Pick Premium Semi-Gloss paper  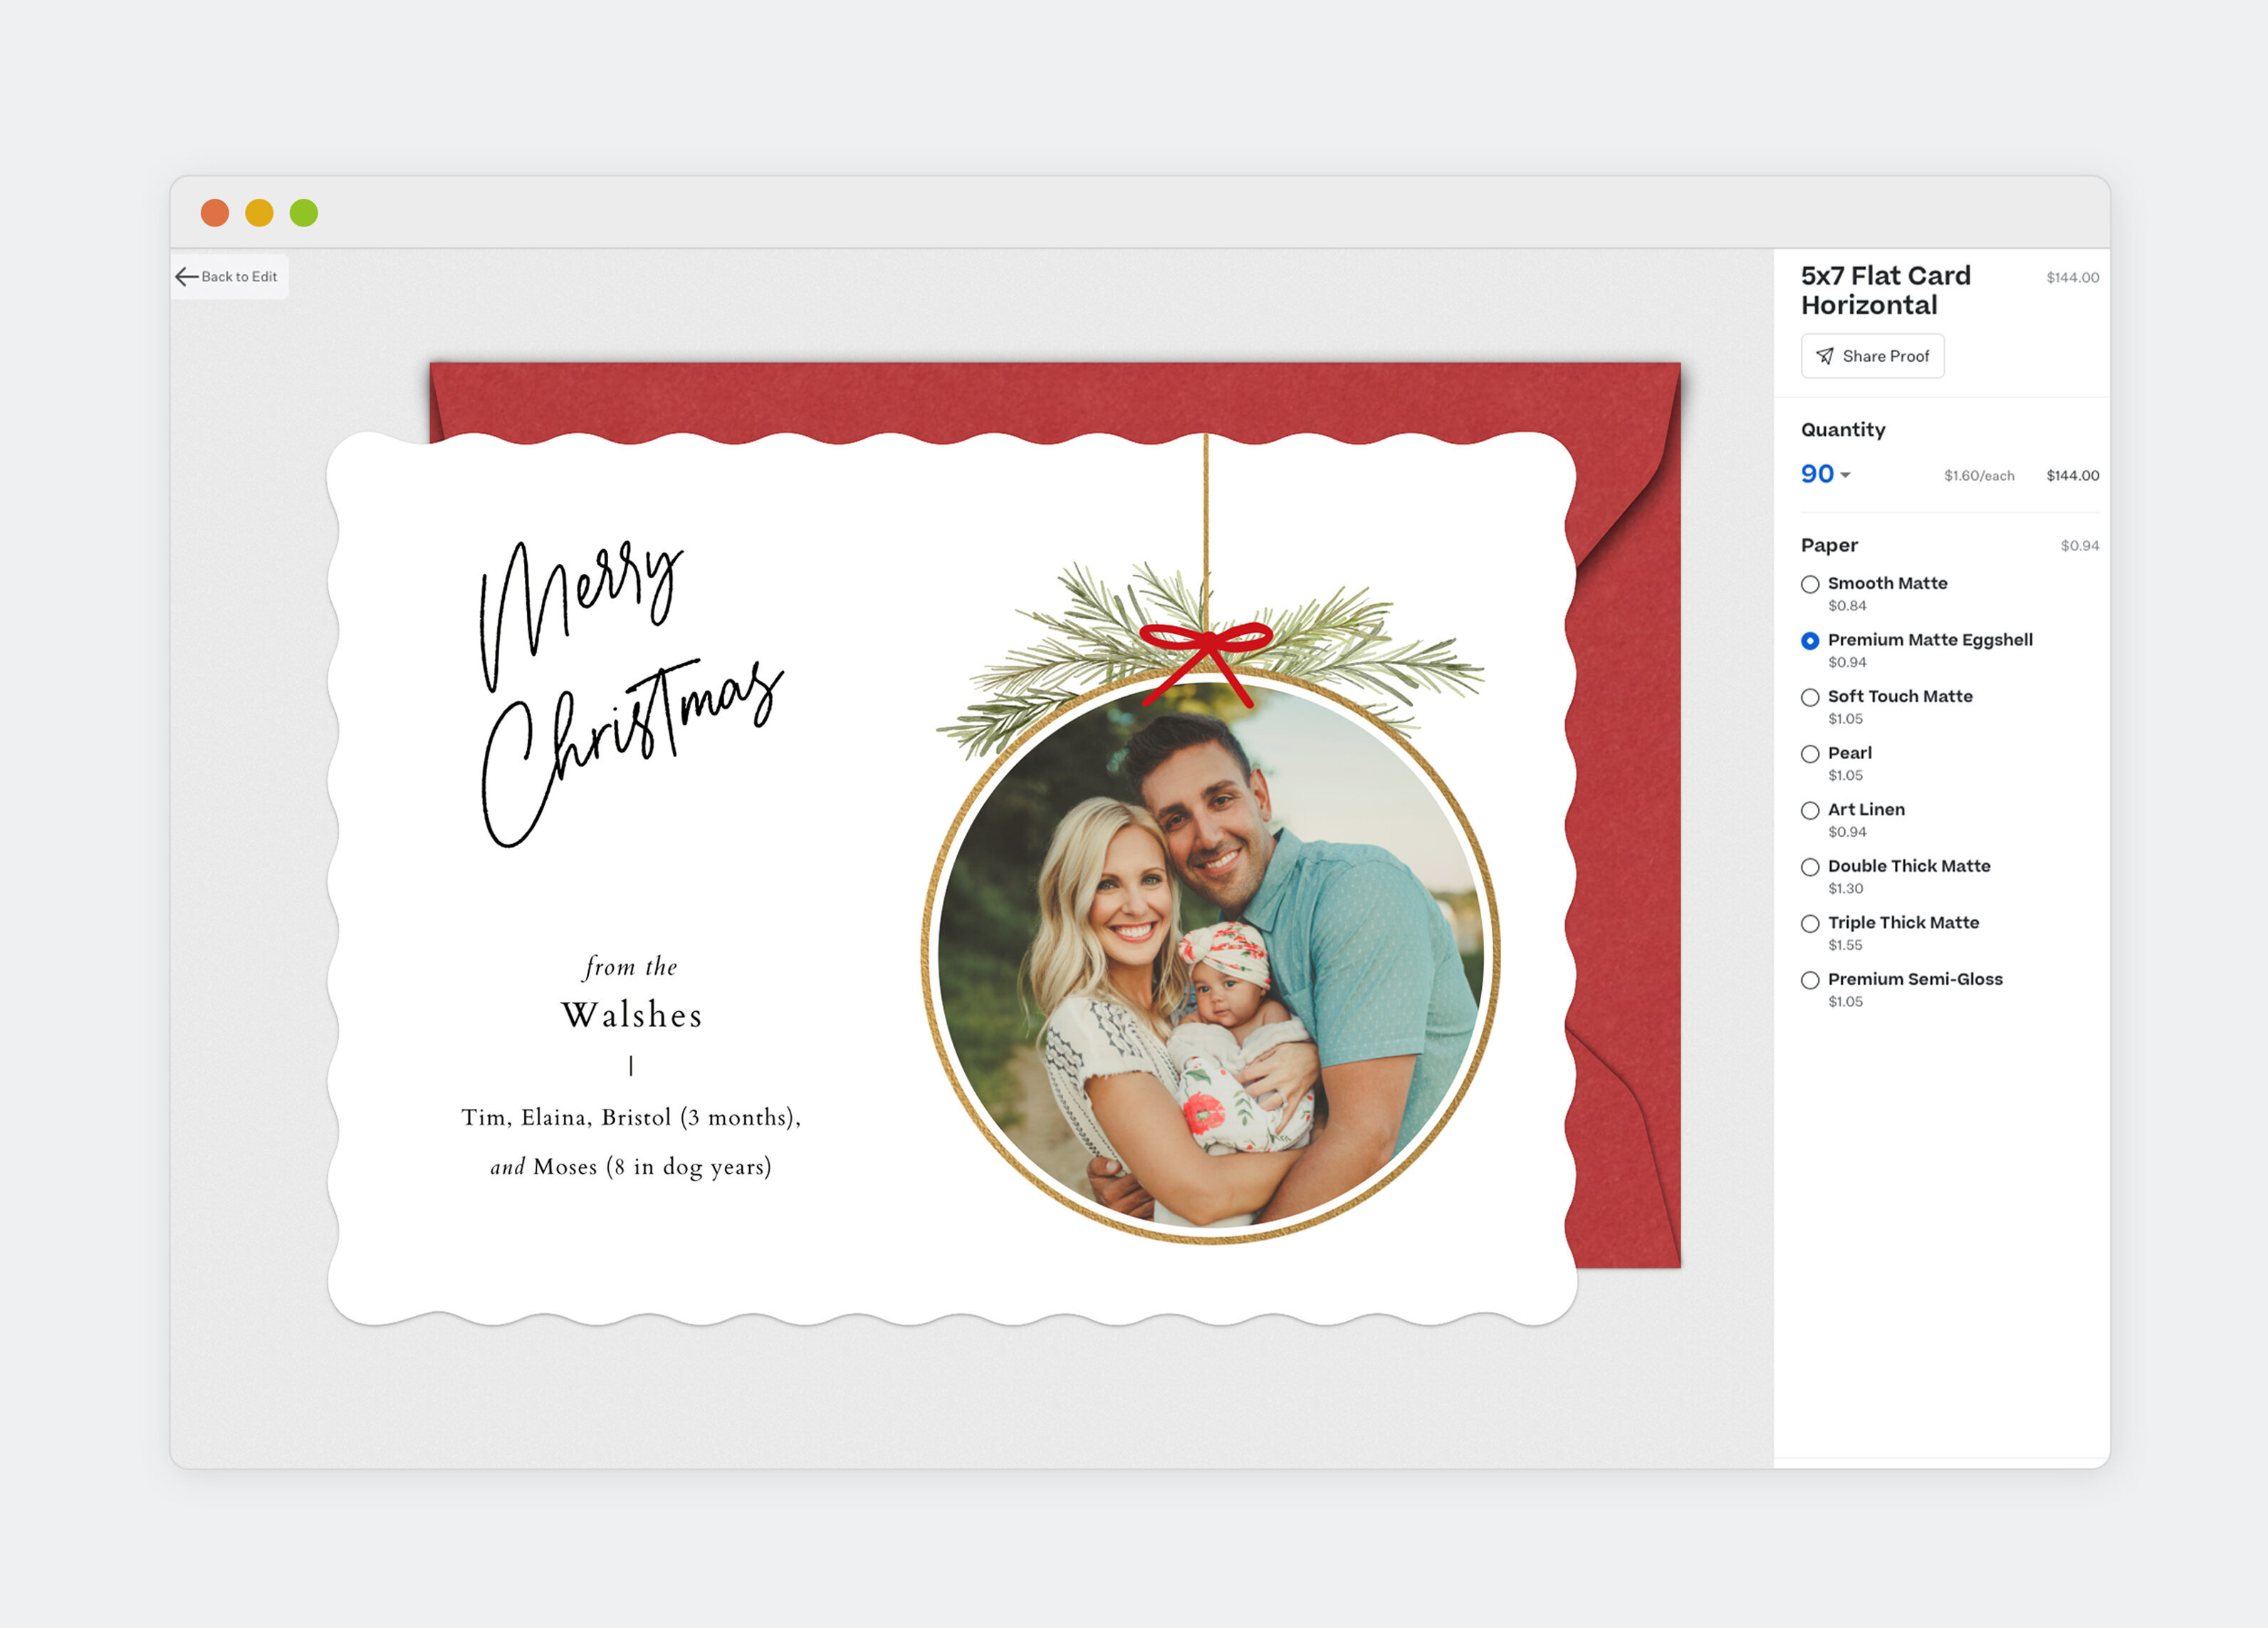1810,980
